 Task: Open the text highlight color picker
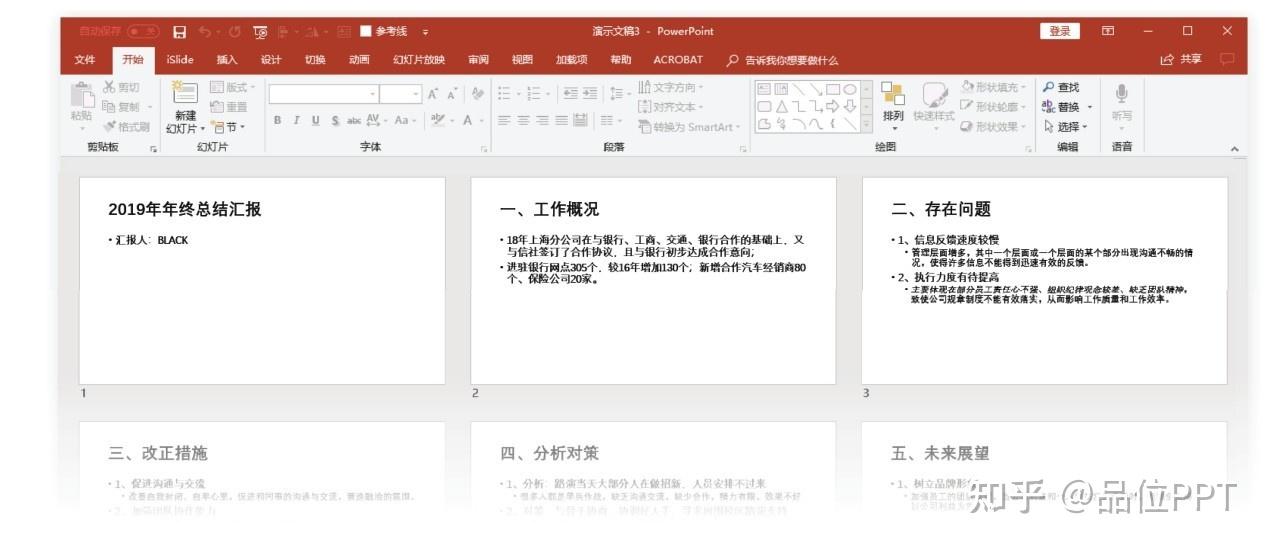point(440,120)
